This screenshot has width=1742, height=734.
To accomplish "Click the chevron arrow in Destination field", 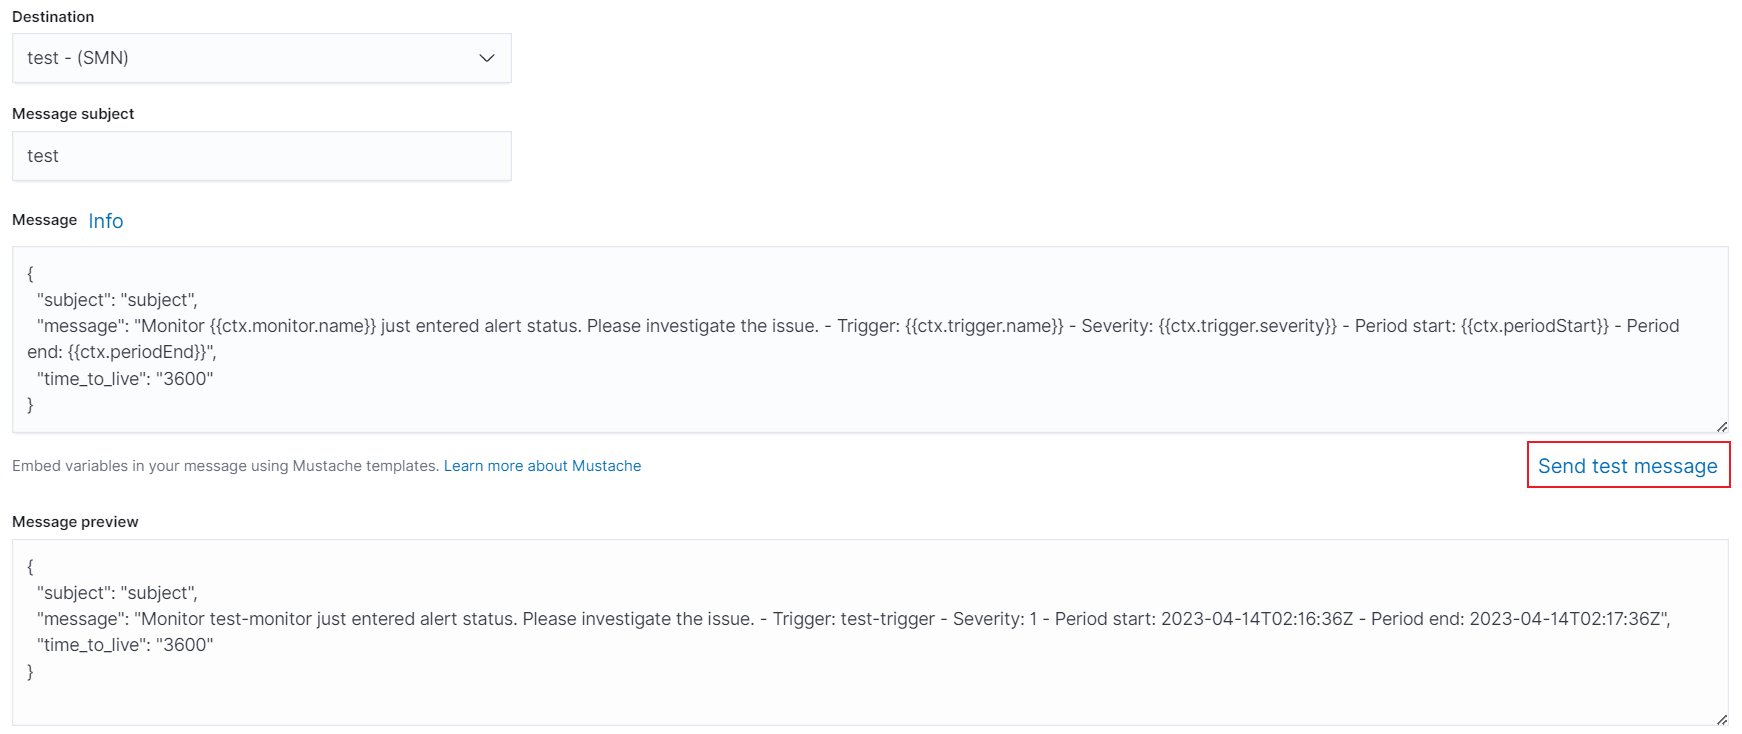I will (487, 58).
